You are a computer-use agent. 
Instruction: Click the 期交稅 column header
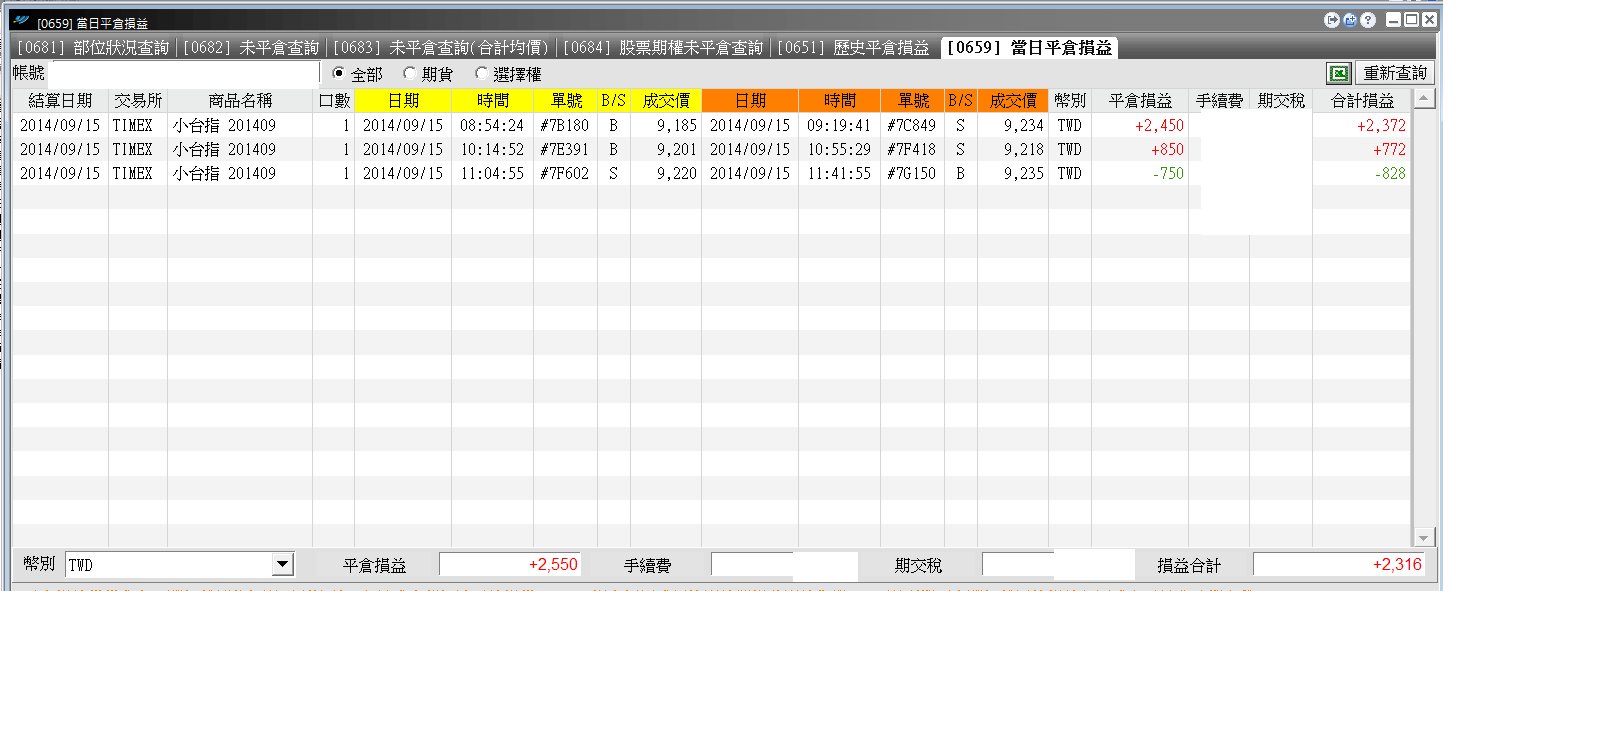pos(1281,101)
